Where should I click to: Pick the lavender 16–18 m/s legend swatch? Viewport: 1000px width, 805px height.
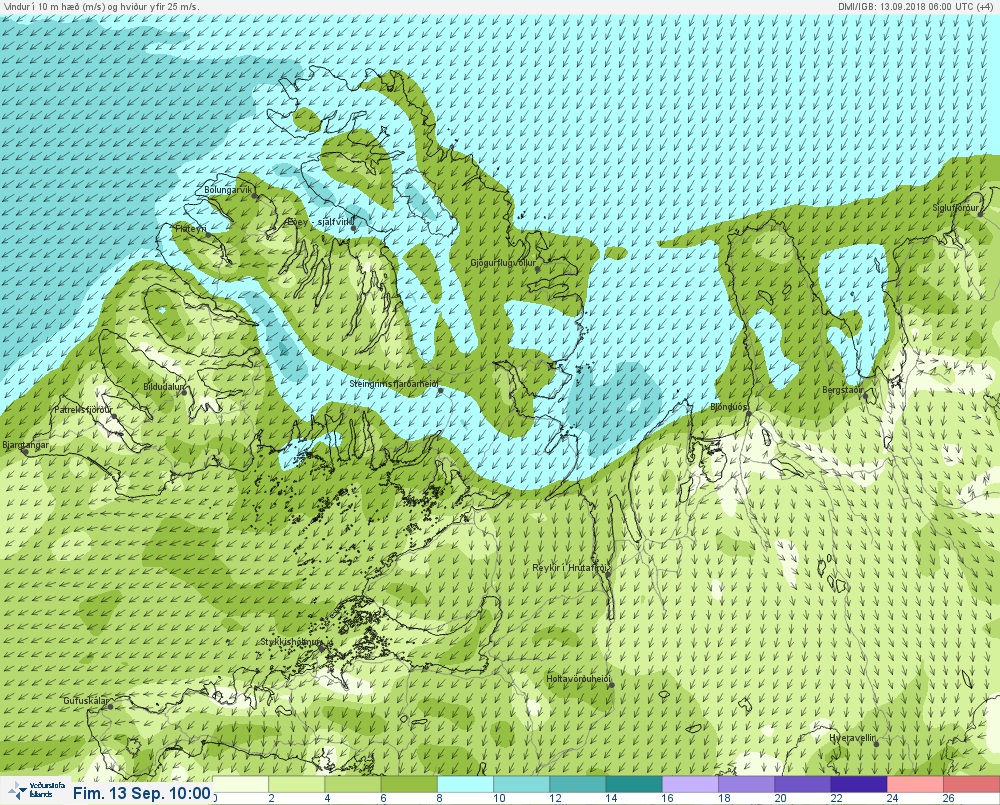point(690,784)
